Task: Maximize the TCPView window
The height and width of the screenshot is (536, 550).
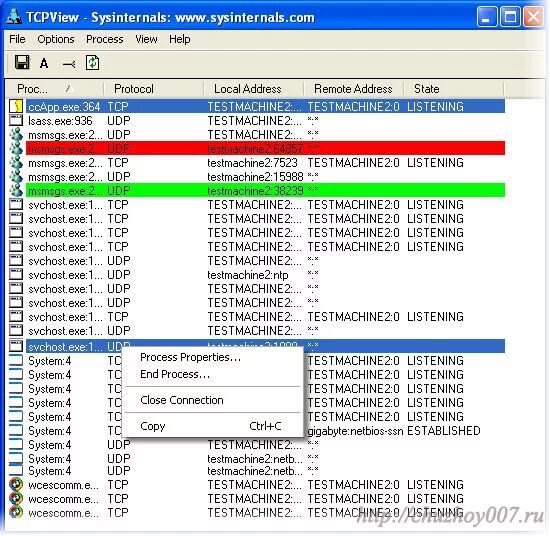Action: 510,17
